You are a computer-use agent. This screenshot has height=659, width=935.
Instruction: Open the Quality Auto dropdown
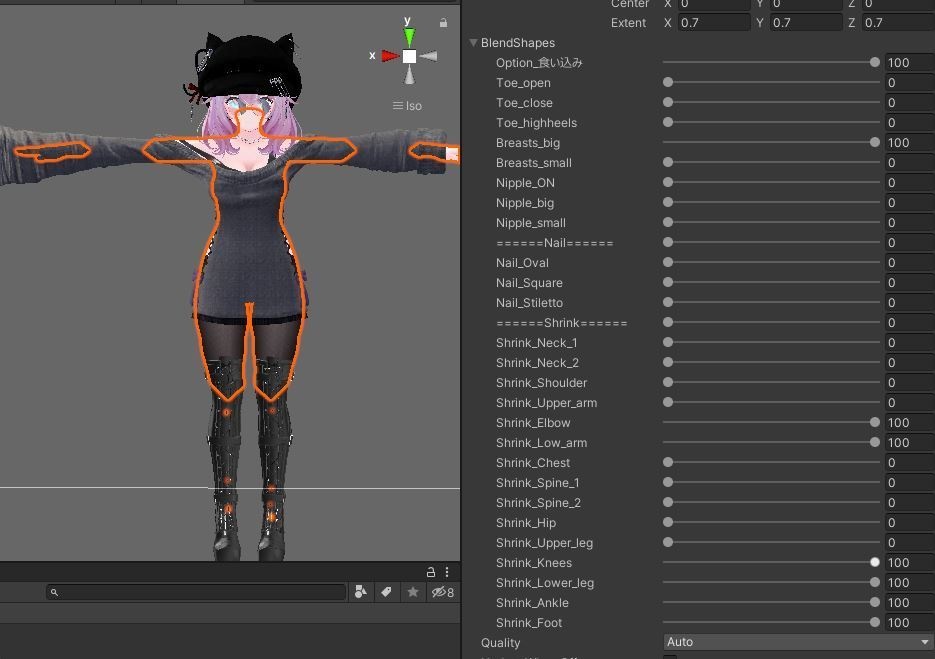[798, 642]
